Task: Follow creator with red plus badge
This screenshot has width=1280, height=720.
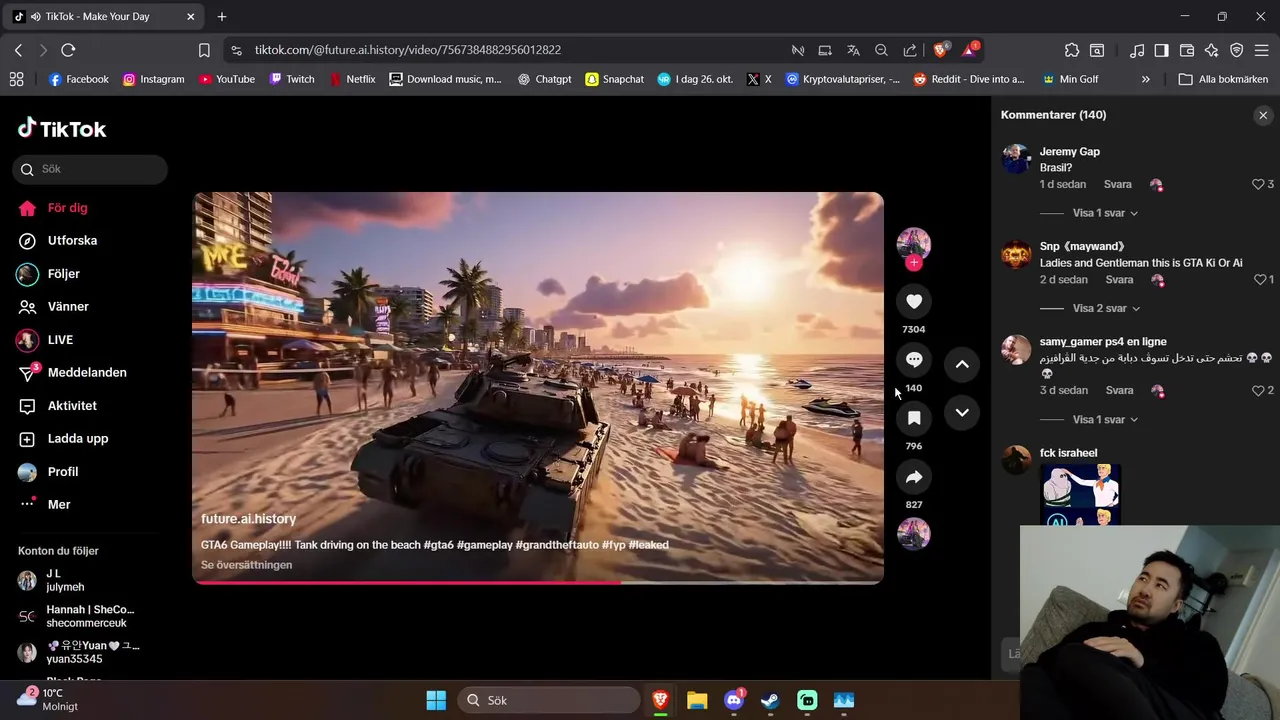Action: [914, 263]
